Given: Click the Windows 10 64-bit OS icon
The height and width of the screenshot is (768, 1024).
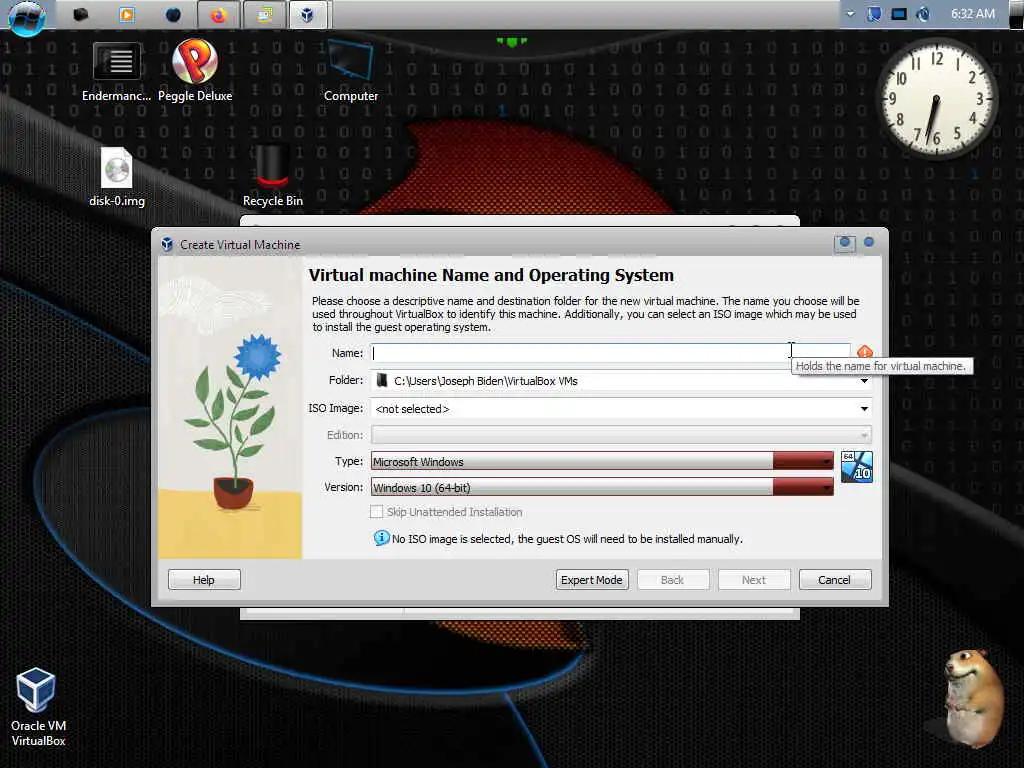Looking at the screenshot, I should click(856, 467).
